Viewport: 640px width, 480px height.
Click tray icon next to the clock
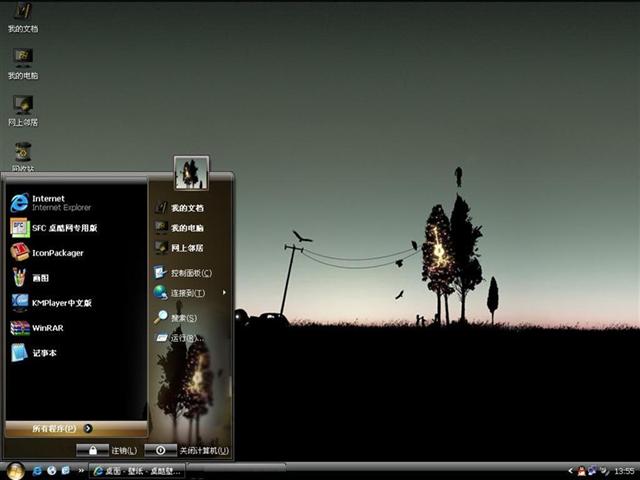click(604, 471)
